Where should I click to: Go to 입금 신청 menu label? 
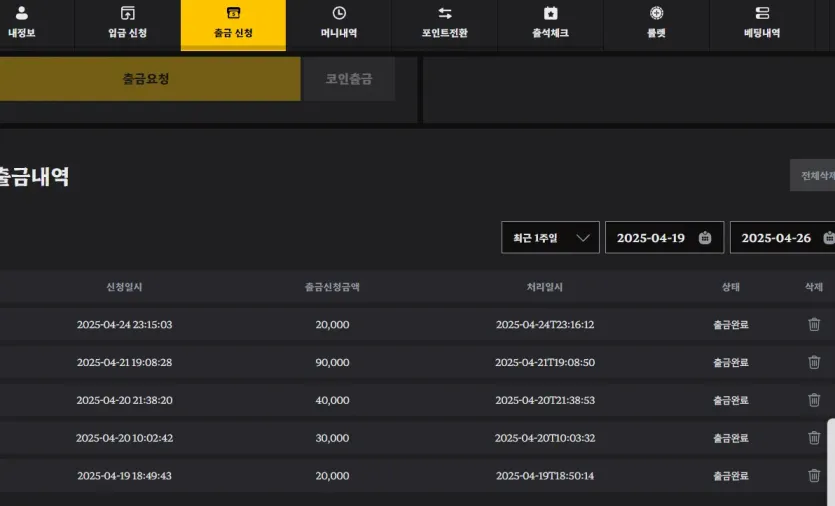coord(128,33)
